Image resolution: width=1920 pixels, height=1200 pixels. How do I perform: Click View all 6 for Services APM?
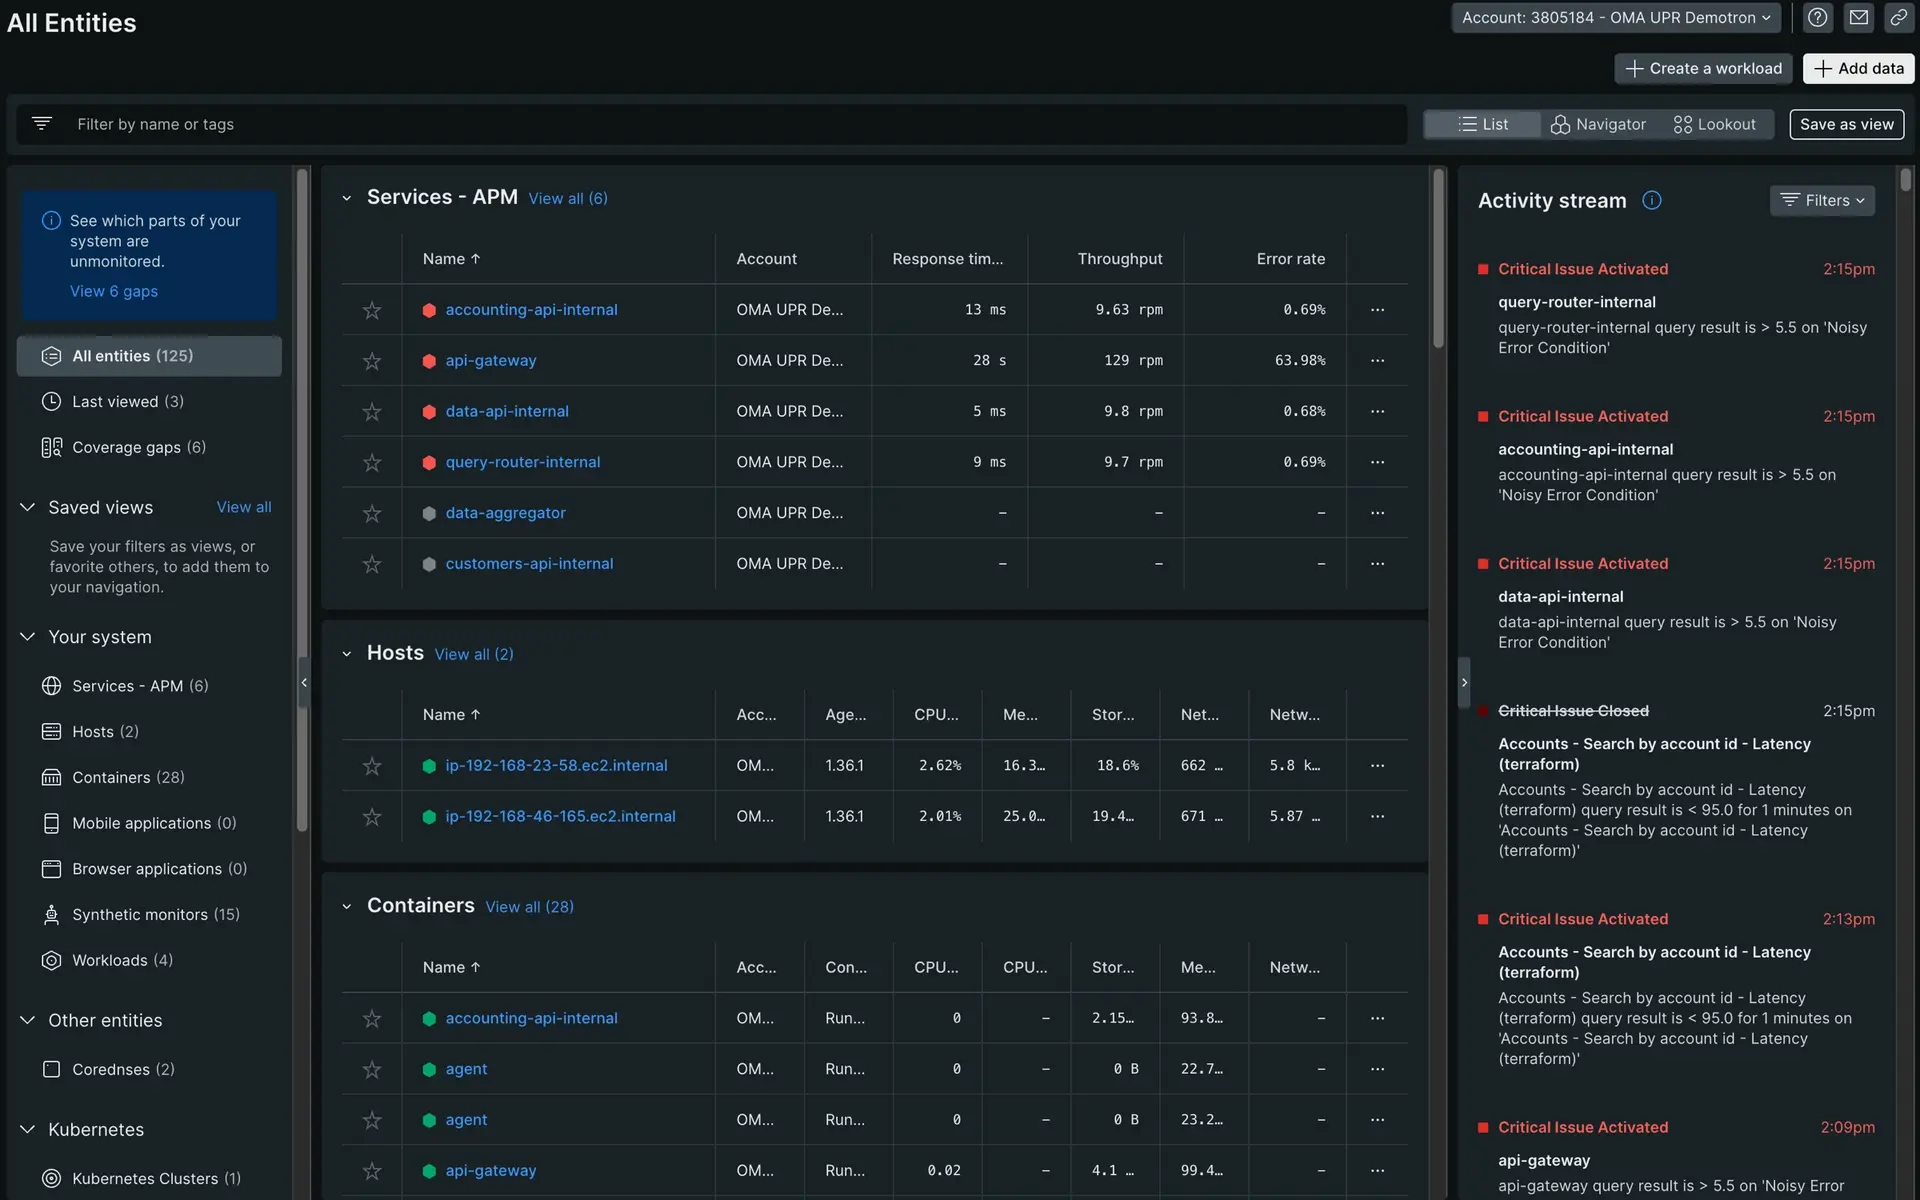click(567, 198)
